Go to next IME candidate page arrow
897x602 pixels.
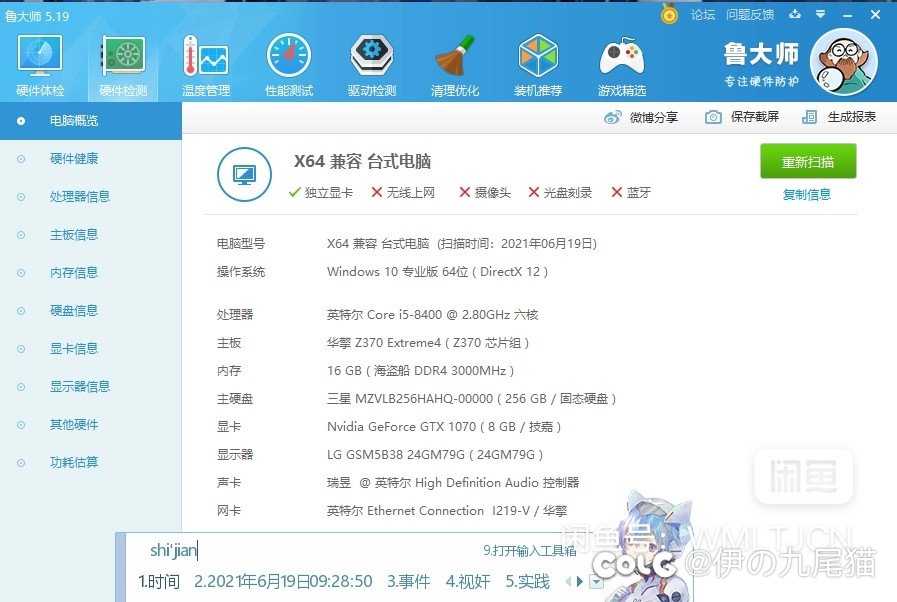coord(580,582)
